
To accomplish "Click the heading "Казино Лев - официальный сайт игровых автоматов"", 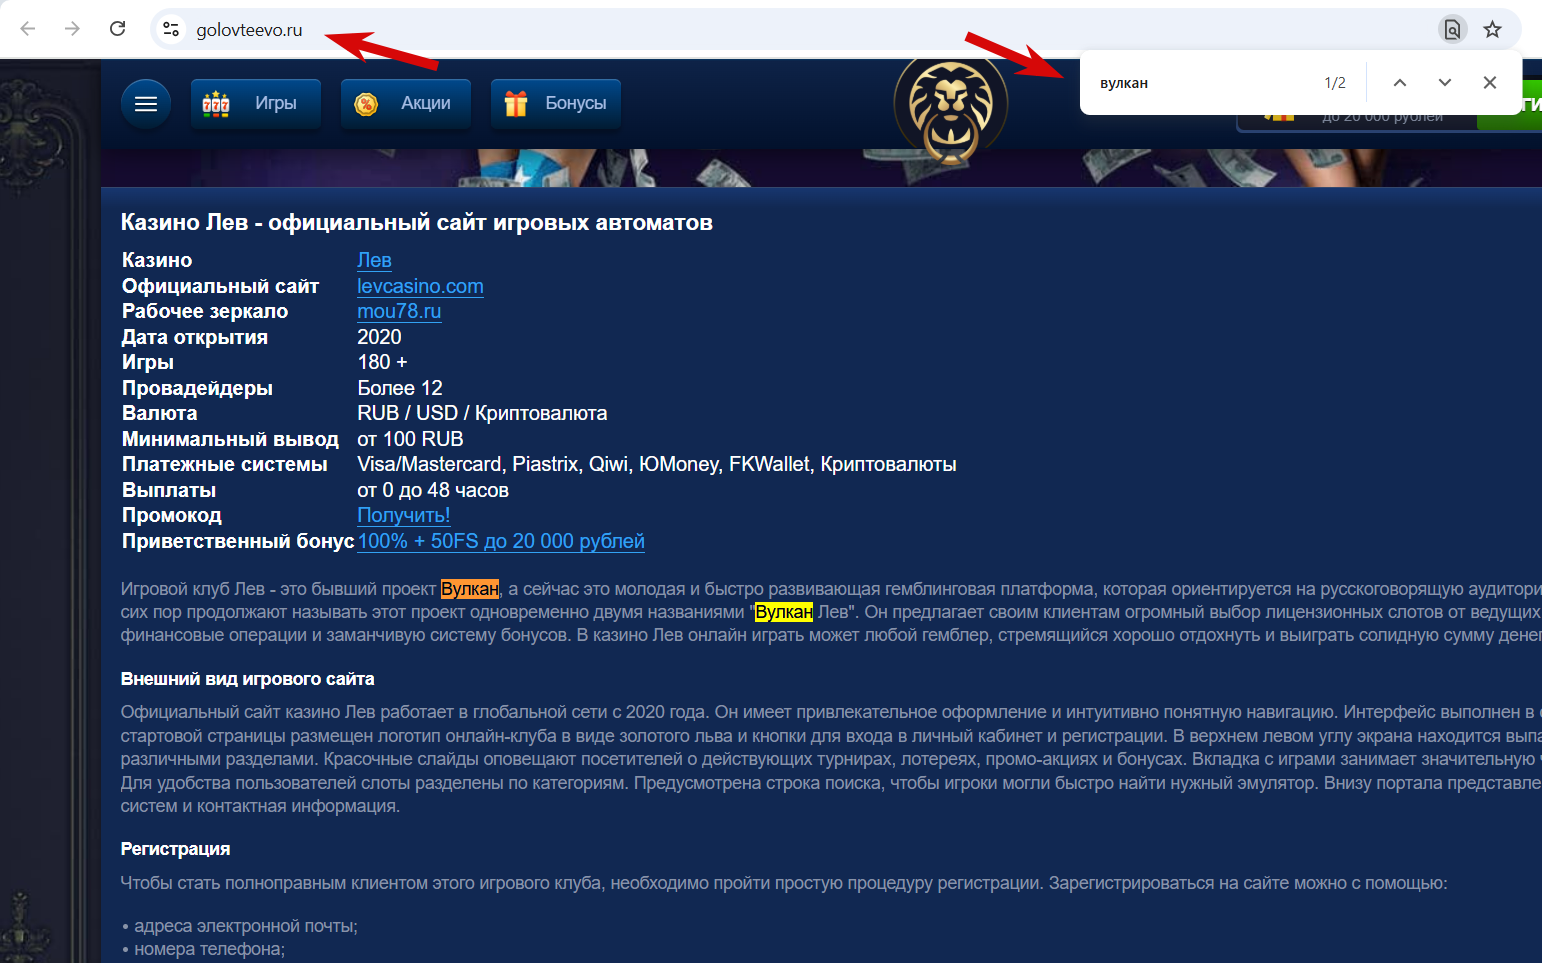I will point(417,222).
